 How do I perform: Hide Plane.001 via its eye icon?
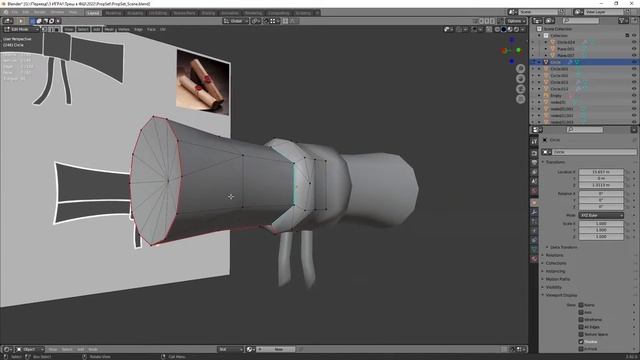pyautogui.click(x=634, y=49)
